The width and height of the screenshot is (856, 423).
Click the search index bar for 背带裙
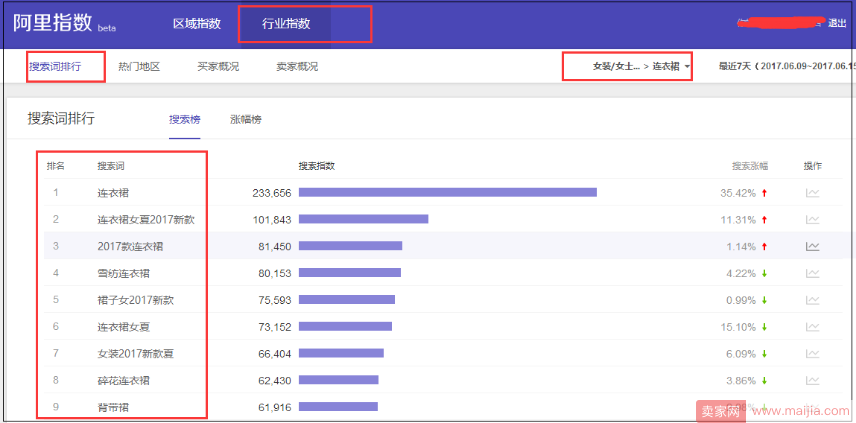click(x=338, y=407)
